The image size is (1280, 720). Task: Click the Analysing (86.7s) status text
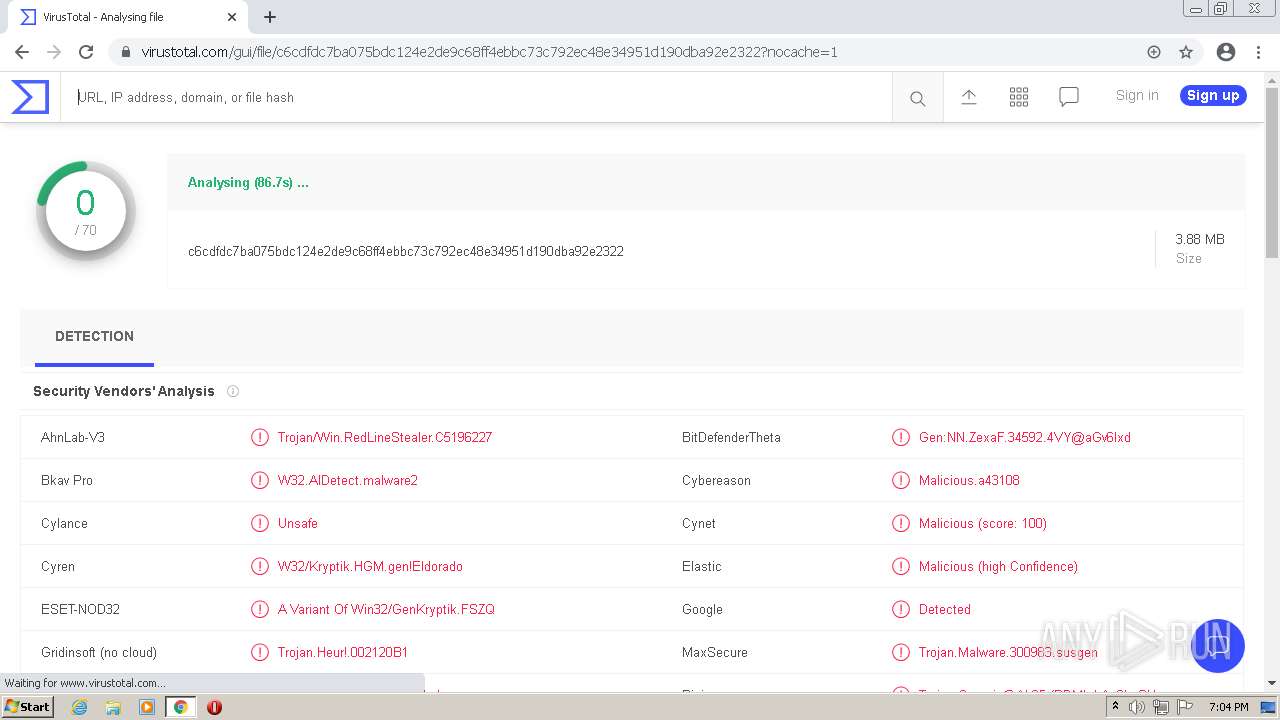(x=248, y=183)
